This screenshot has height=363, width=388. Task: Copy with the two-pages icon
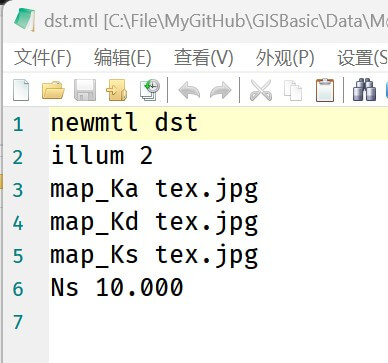click(x=293, y=90)
